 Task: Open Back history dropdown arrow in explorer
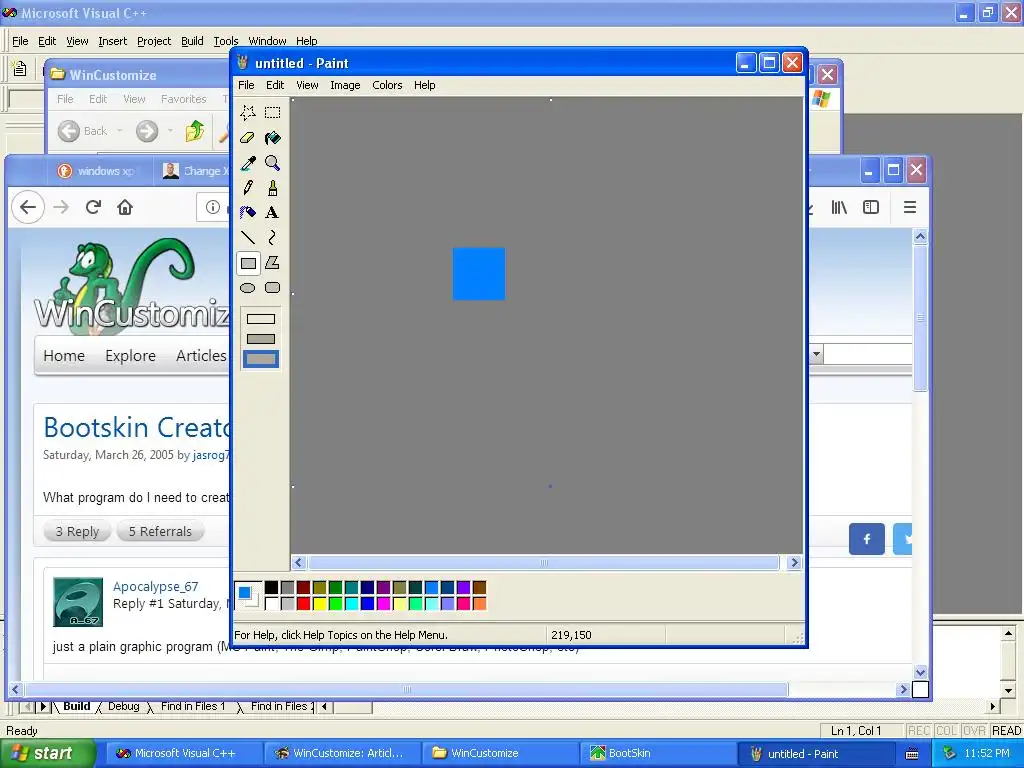coord(120,131)
